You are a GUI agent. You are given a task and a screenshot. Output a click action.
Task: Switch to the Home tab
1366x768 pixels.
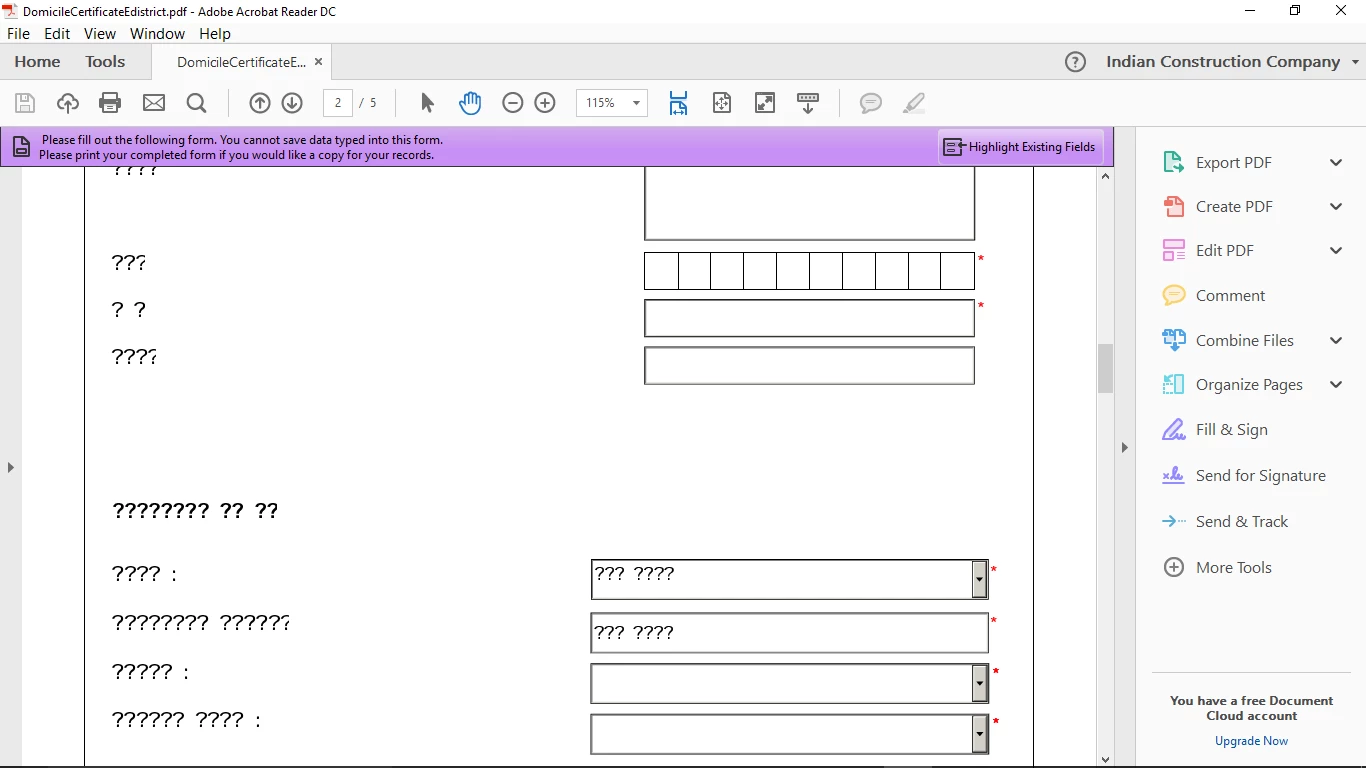[x=37, y=62]
